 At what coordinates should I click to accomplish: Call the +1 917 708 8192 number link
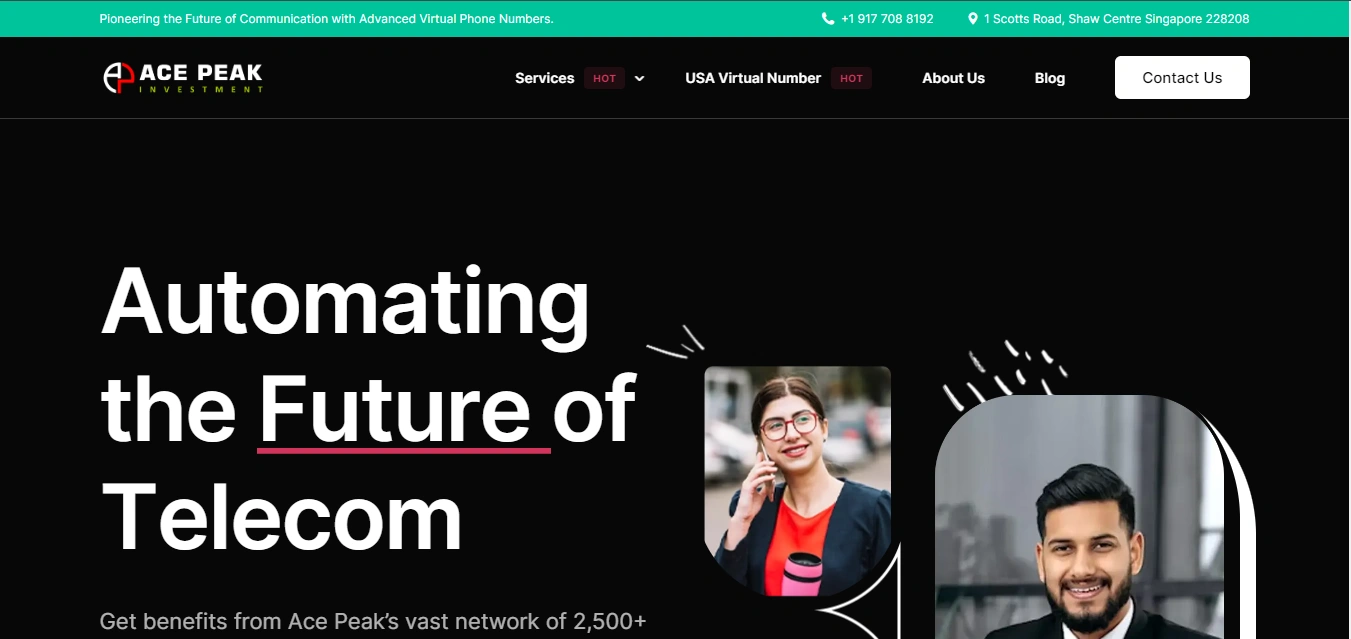click(x=887, y=19)
